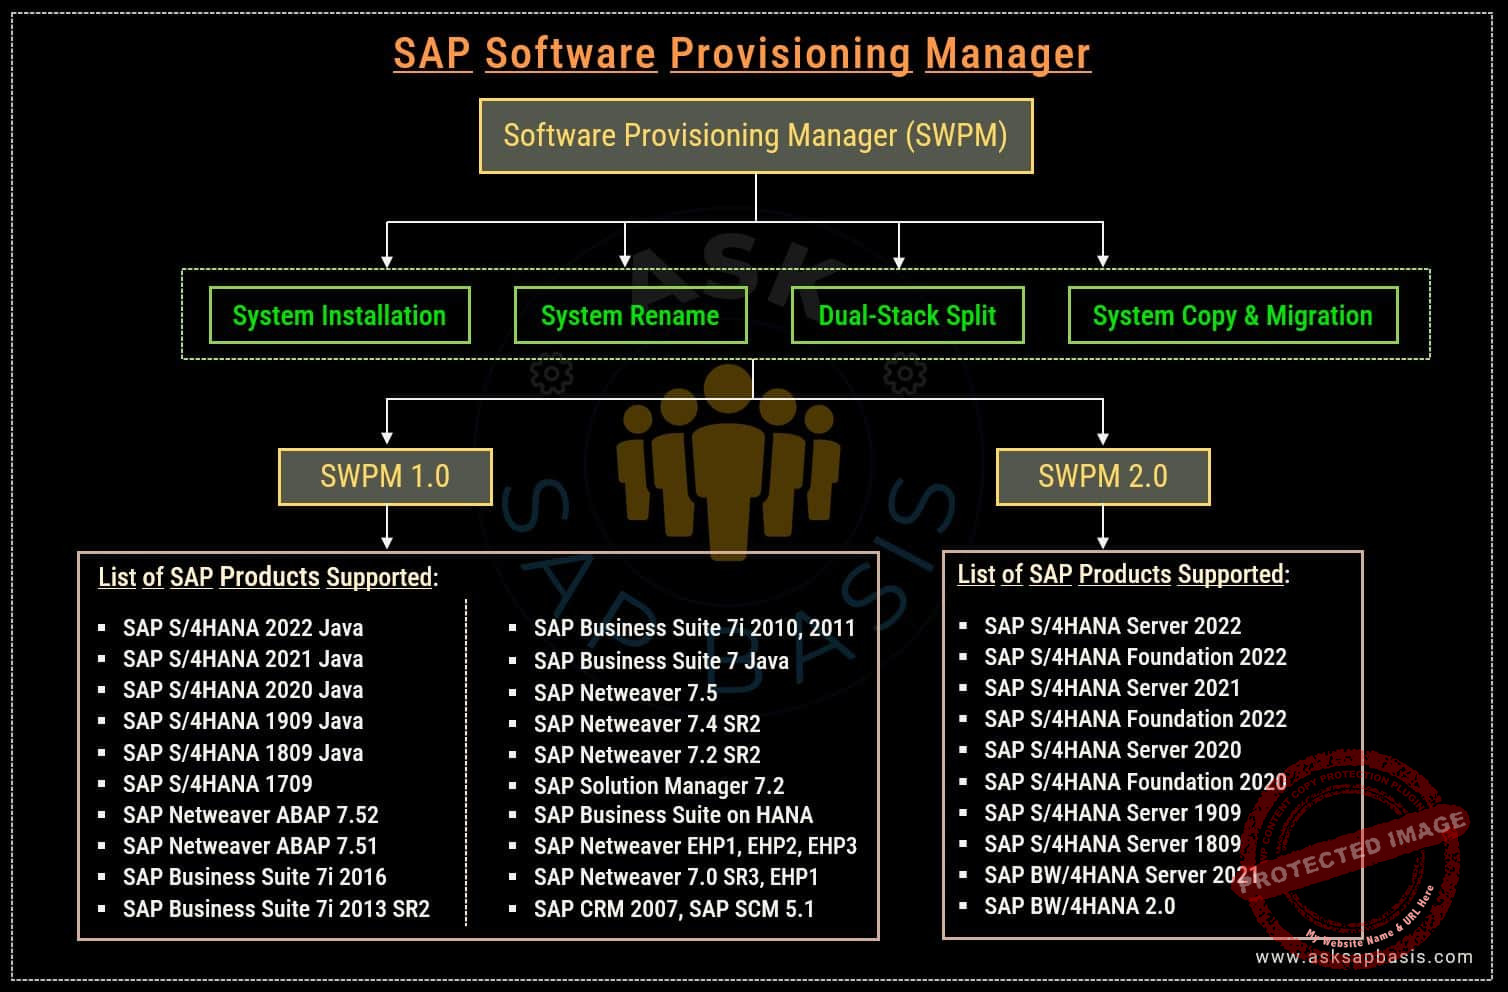
Task: Select the SAP S/4HANA 2022 Java list item
Action: (243, 628)
